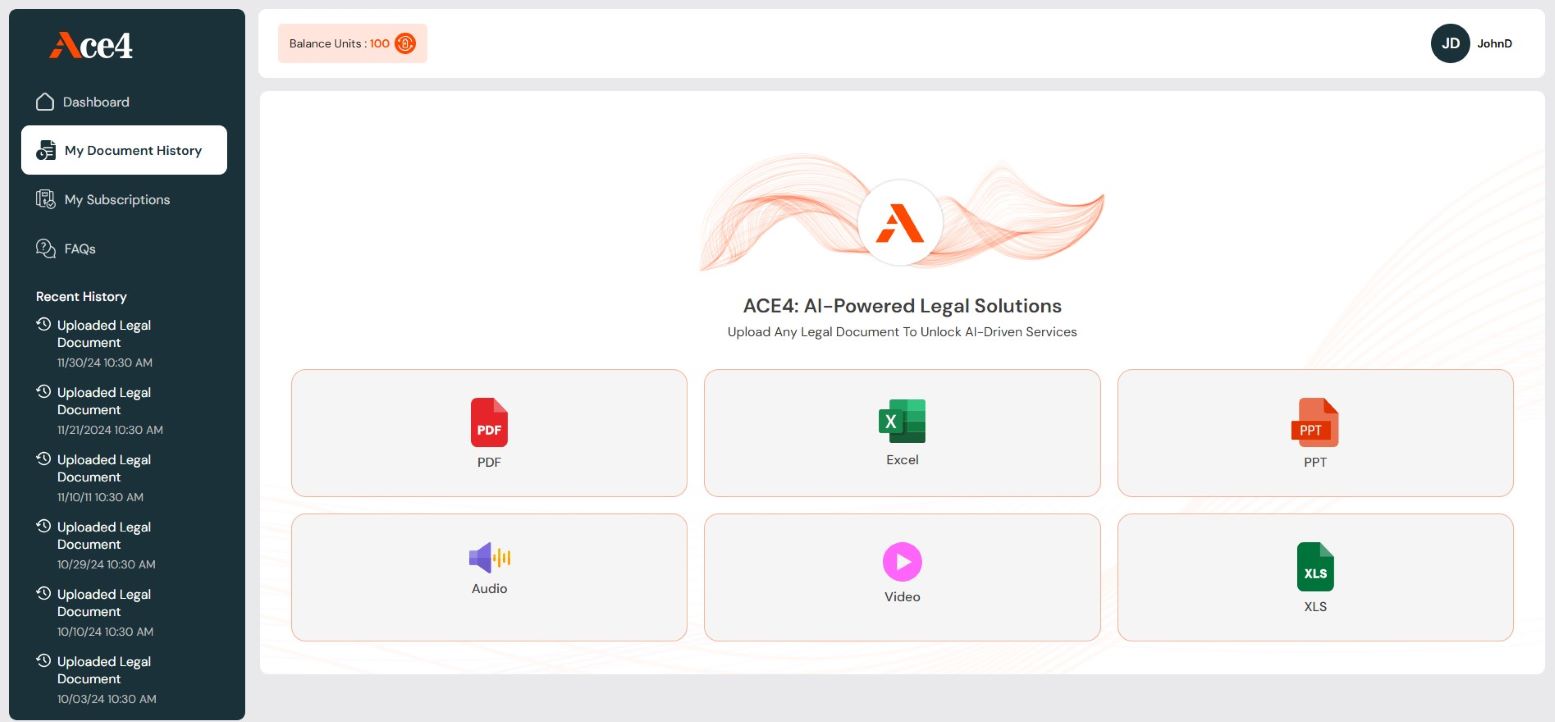Screen dimensions: 1555x722
Task: Click history clock icon for 10/10/24 entry
Action: (x=43, y=593)
